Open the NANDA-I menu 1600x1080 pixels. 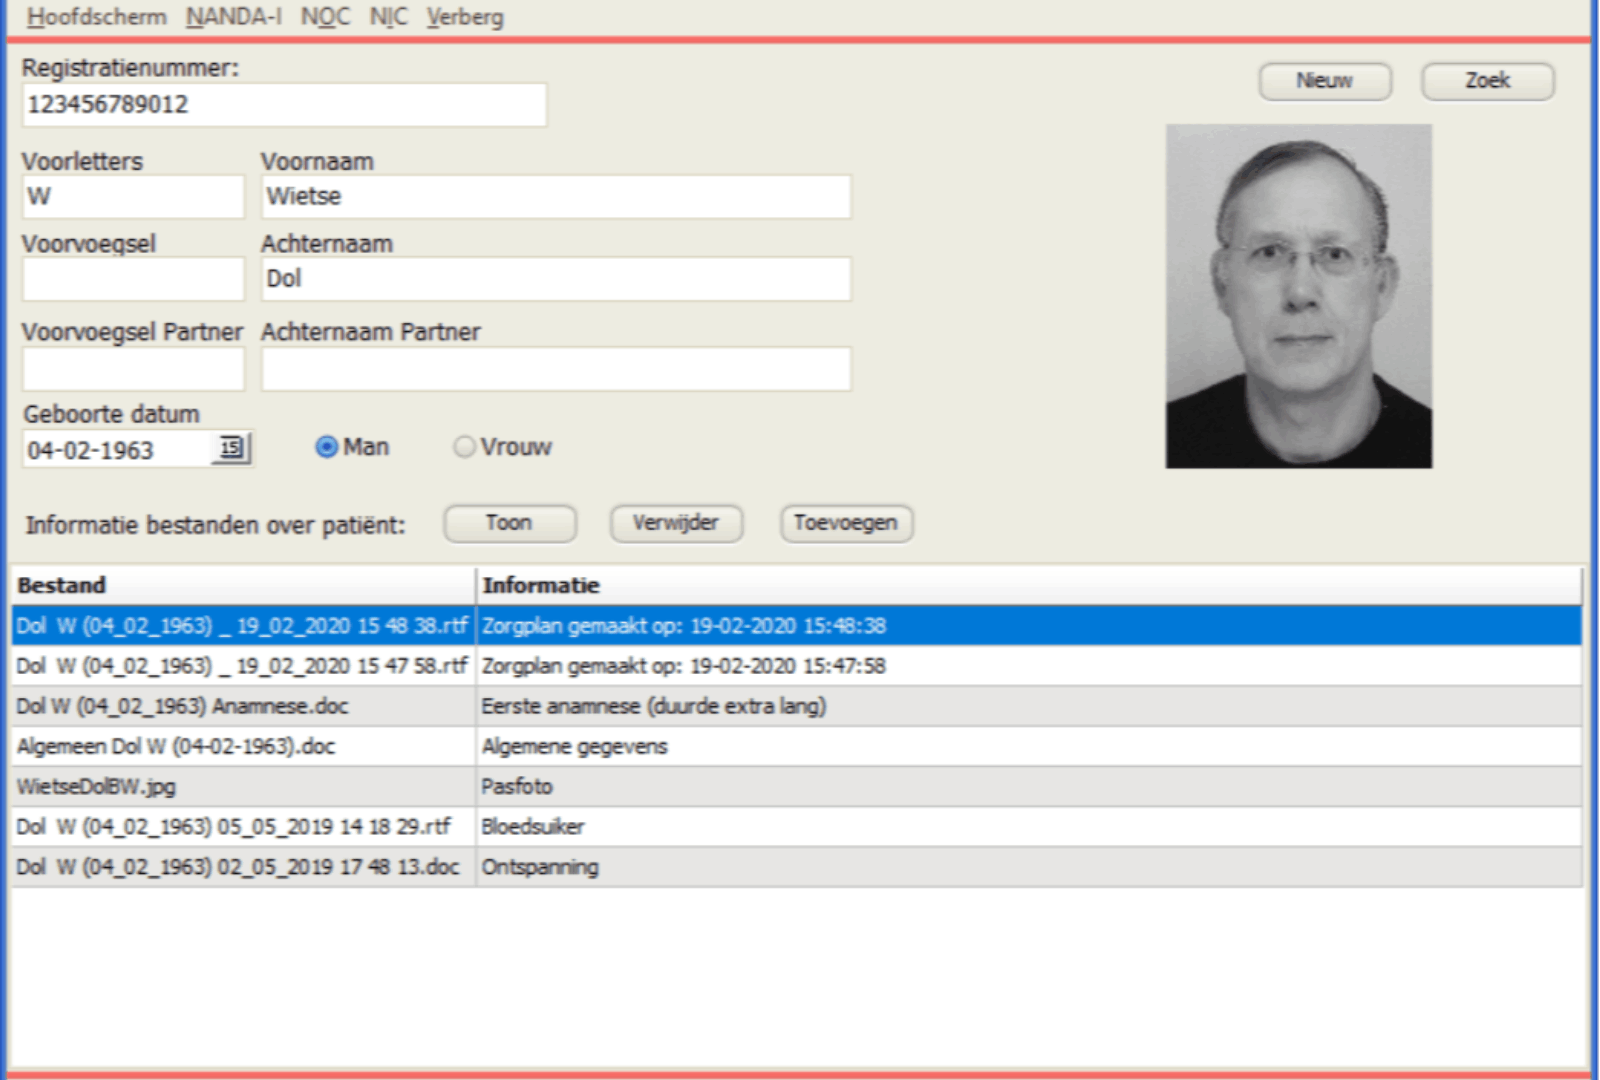click(x=234, y=17)
